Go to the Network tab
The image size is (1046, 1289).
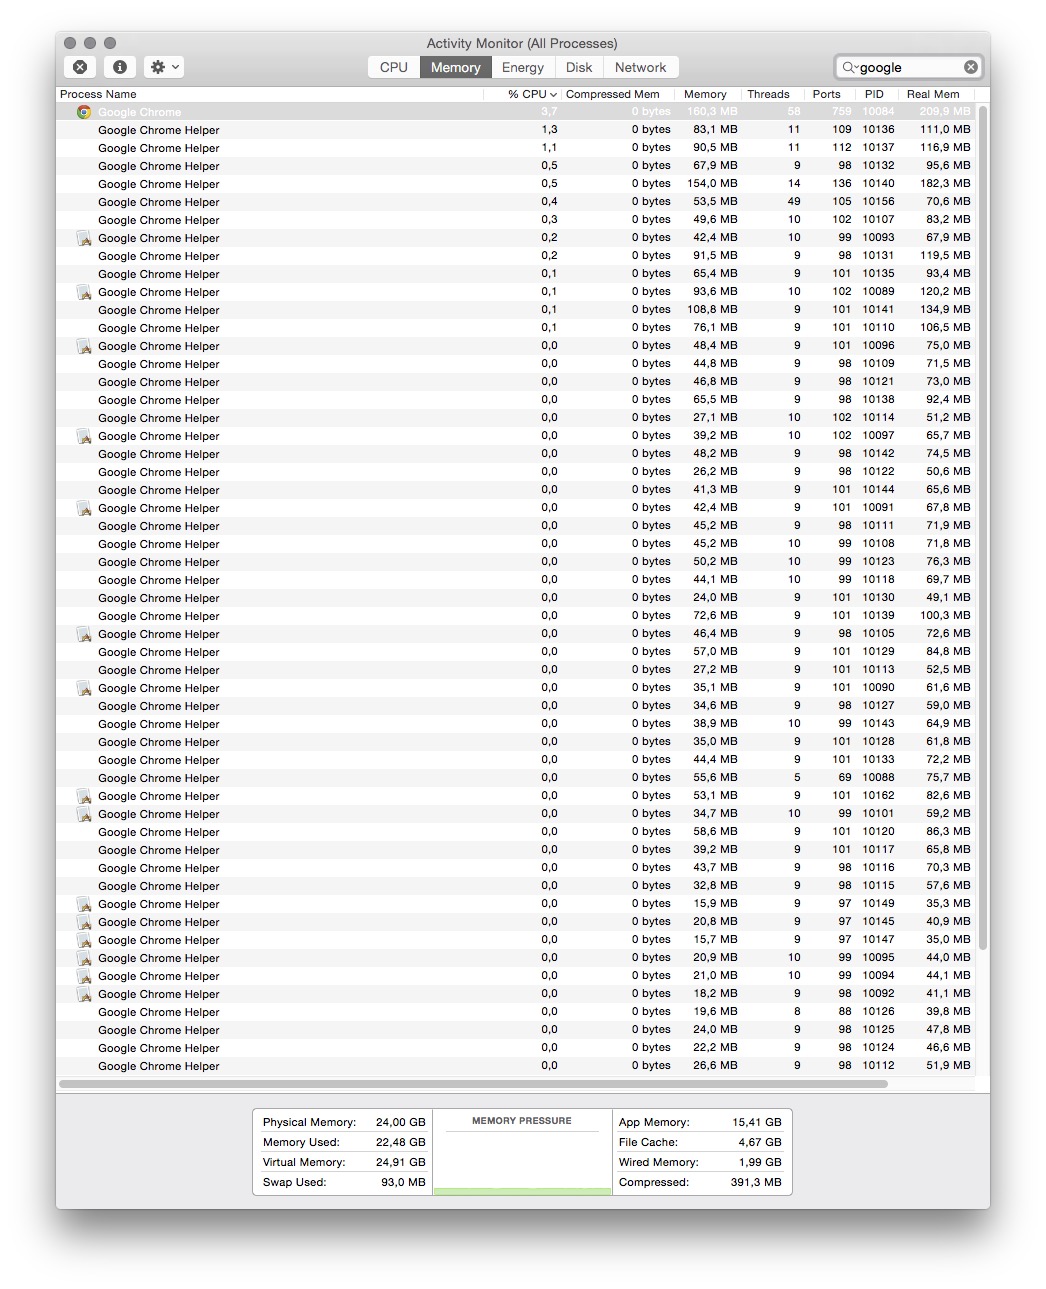point(640,67)
